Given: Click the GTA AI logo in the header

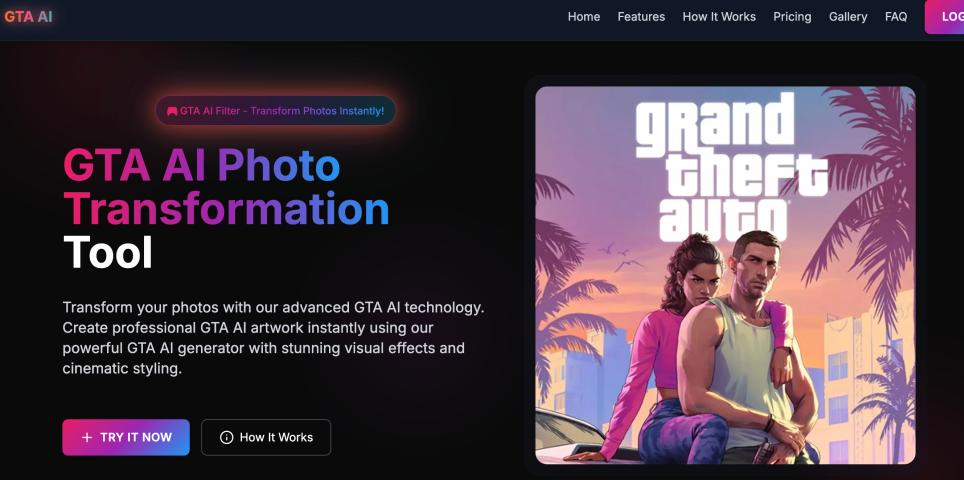Looking at the screenshot, I should pos(28,17).
